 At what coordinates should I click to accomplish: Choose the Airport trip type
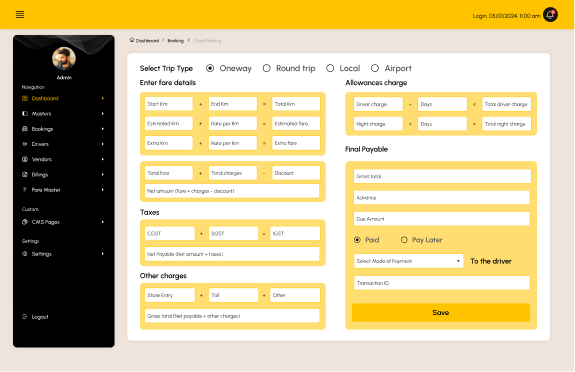click(375, 68)
